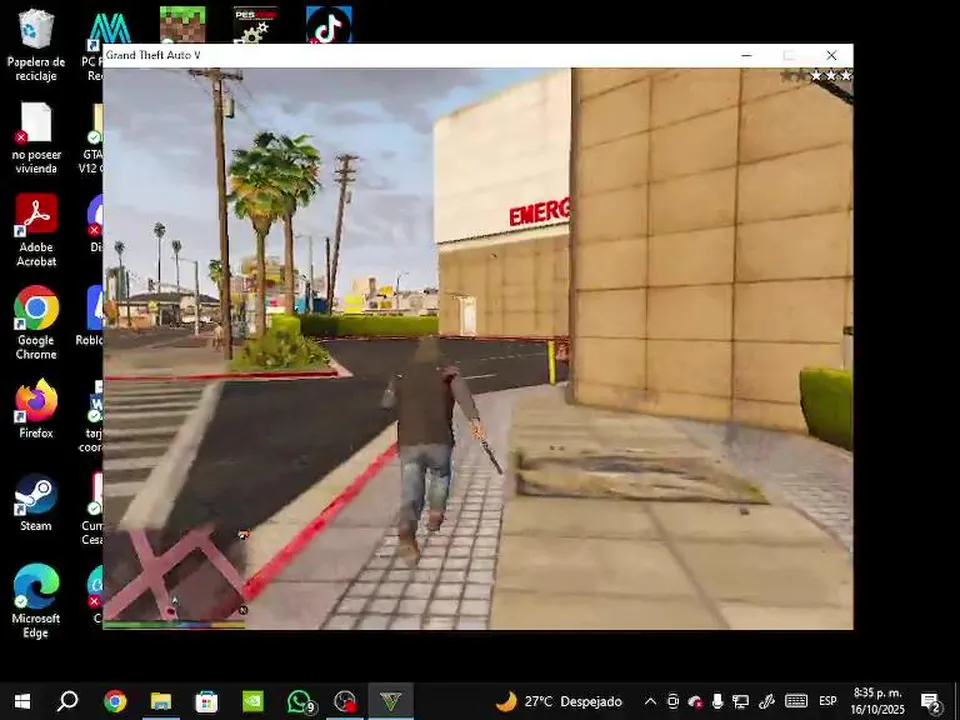Open the clock showing 8:35 p. m.
Screen dimensions: 960x720
[877, 702]
